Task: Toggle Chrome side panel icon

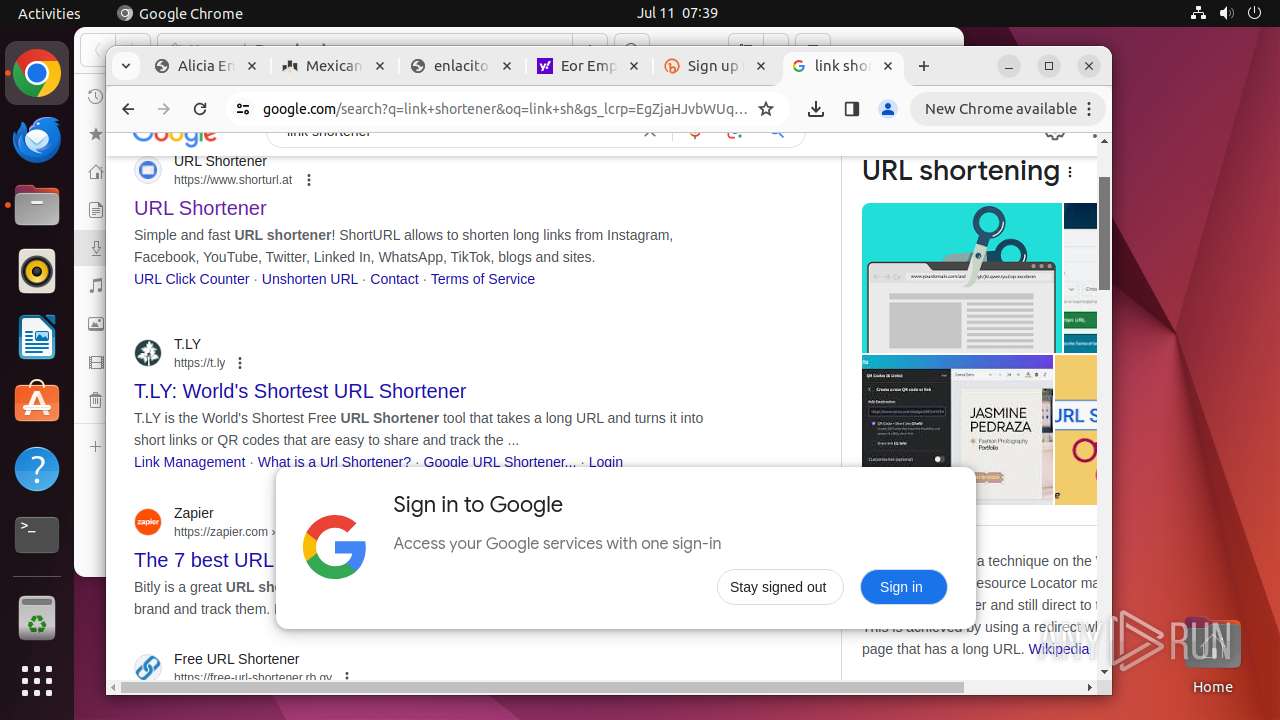Action: click(852, 109)
